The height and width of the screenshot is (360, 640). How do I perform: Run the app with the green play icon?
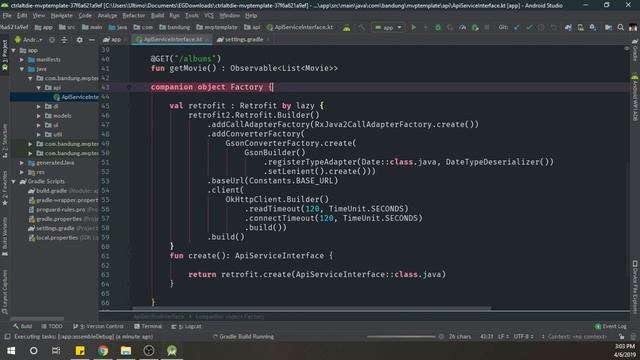click(413, 27)
